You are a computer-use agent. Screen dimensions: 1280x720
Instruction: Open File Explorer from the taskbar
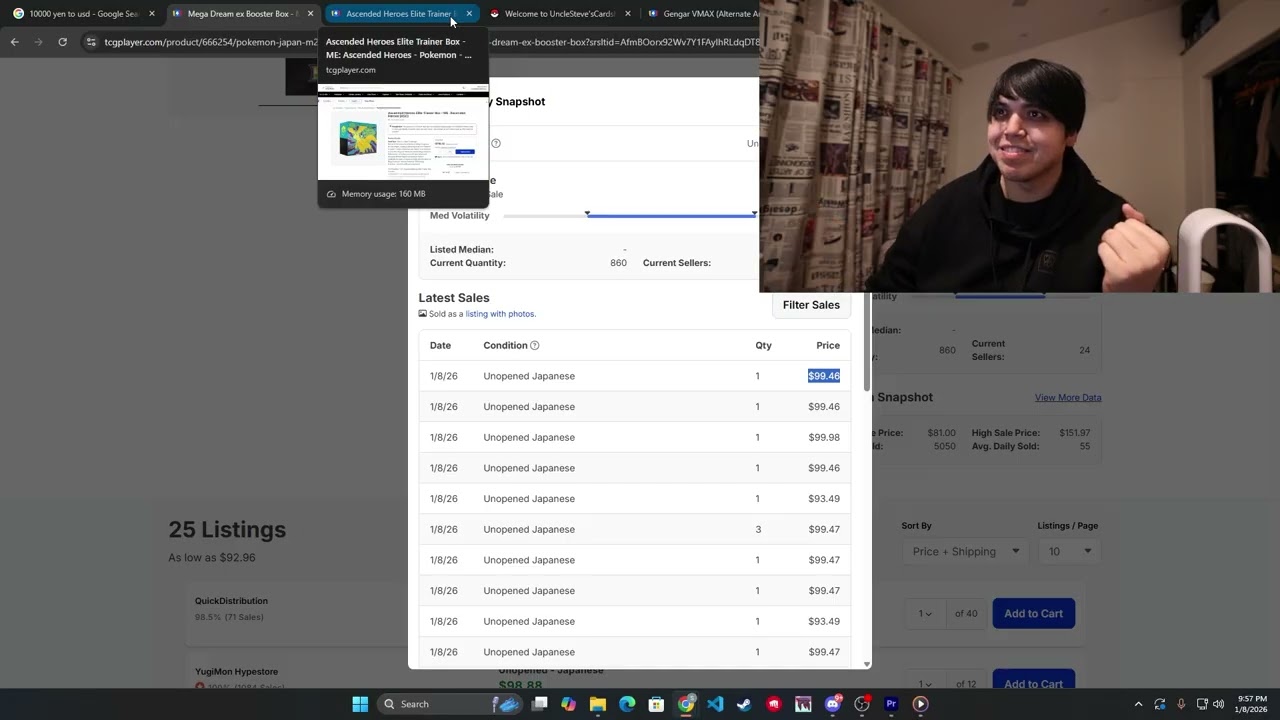tap(598, 704)
